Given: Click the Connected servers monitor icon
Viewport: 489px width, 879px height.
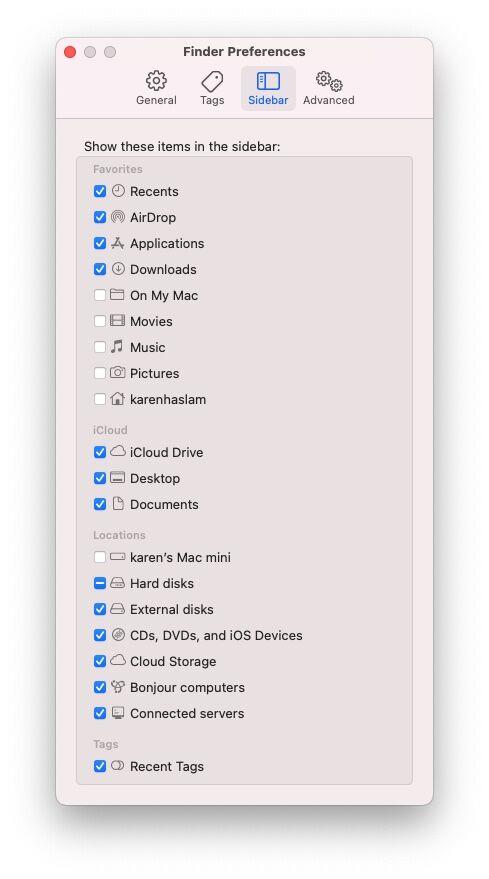Looking at the screenshot, I should 118,713.
